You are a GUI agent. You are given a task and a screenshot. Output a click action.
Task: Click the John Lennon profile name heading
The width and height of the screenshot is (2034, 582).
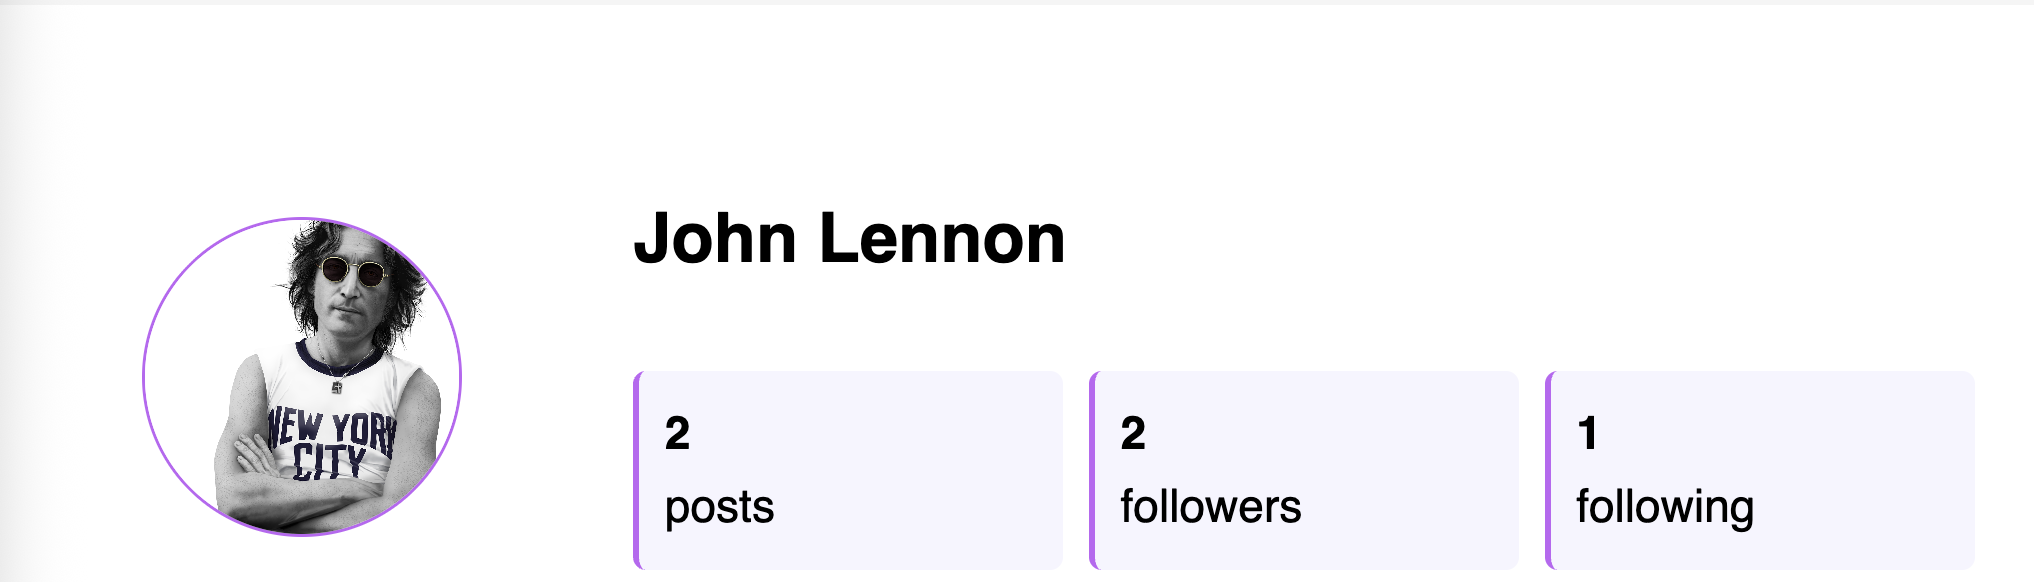(849, 239)
